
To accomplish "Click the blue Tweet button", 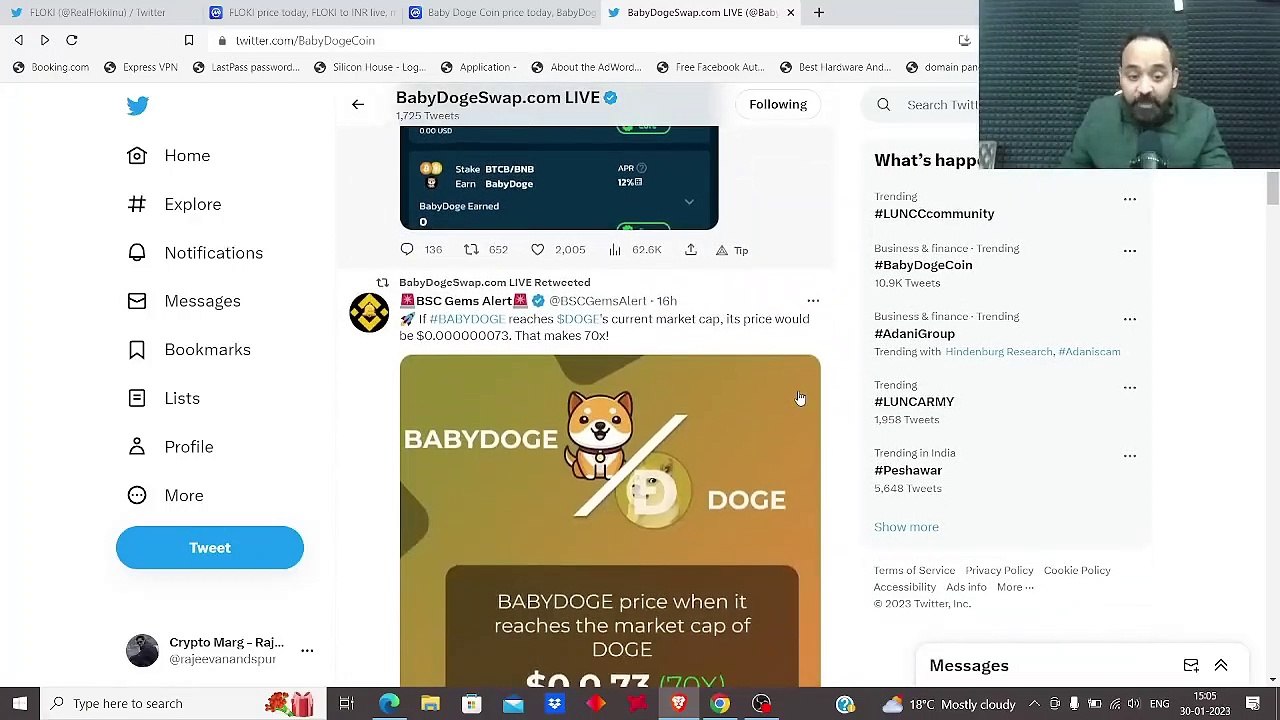I will 210,548.
